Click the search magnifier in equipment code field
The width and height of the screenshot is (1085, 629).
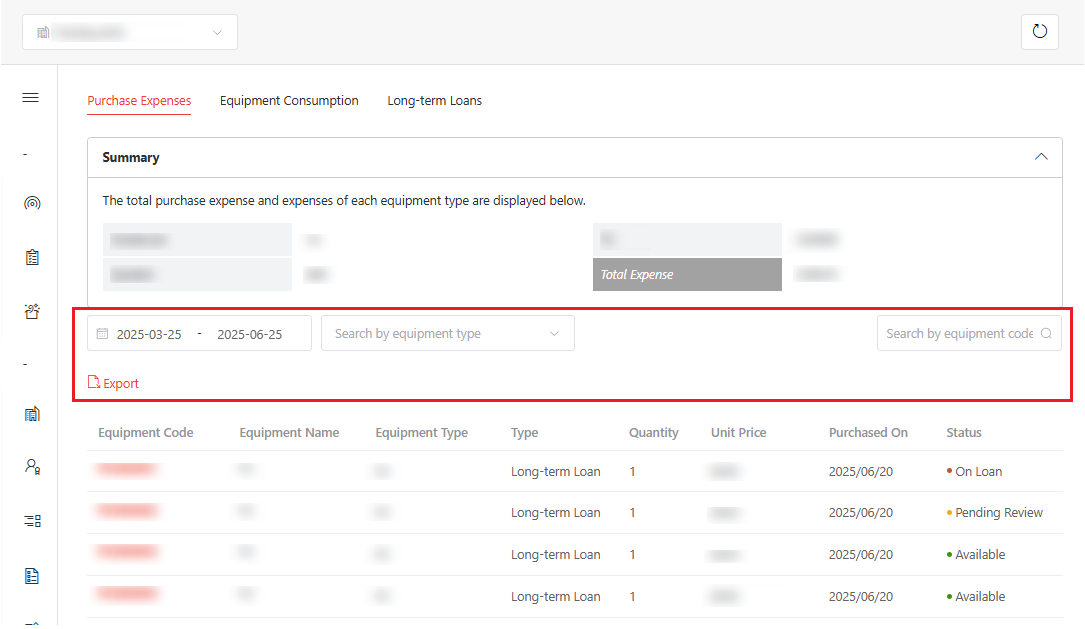click(1046, 334)
